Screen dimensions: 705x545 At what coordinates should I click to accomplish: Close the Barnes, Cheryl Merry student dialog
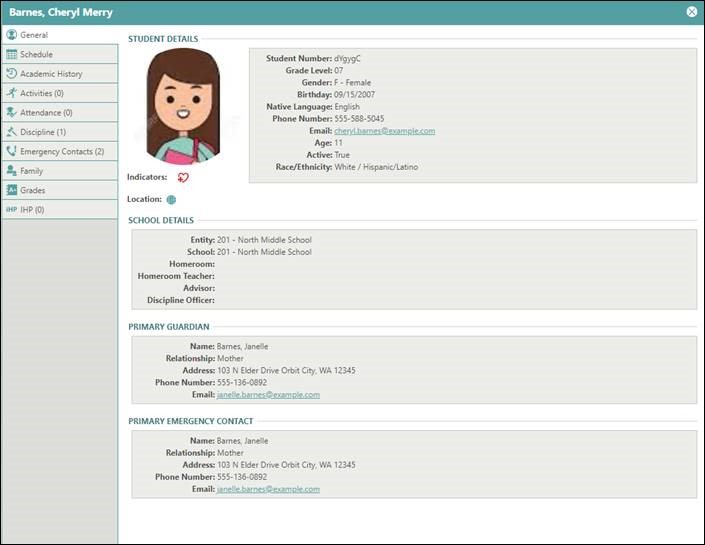coord(692,12)
